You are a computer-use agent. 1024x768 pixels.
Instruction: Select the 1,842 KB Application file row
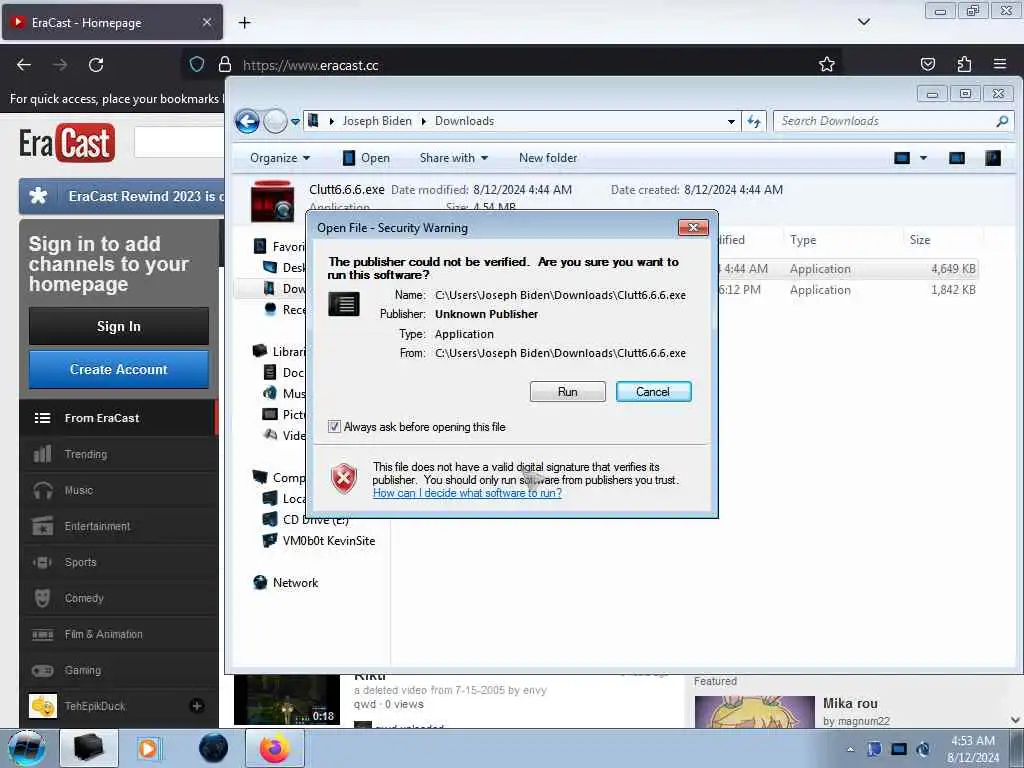848,290
